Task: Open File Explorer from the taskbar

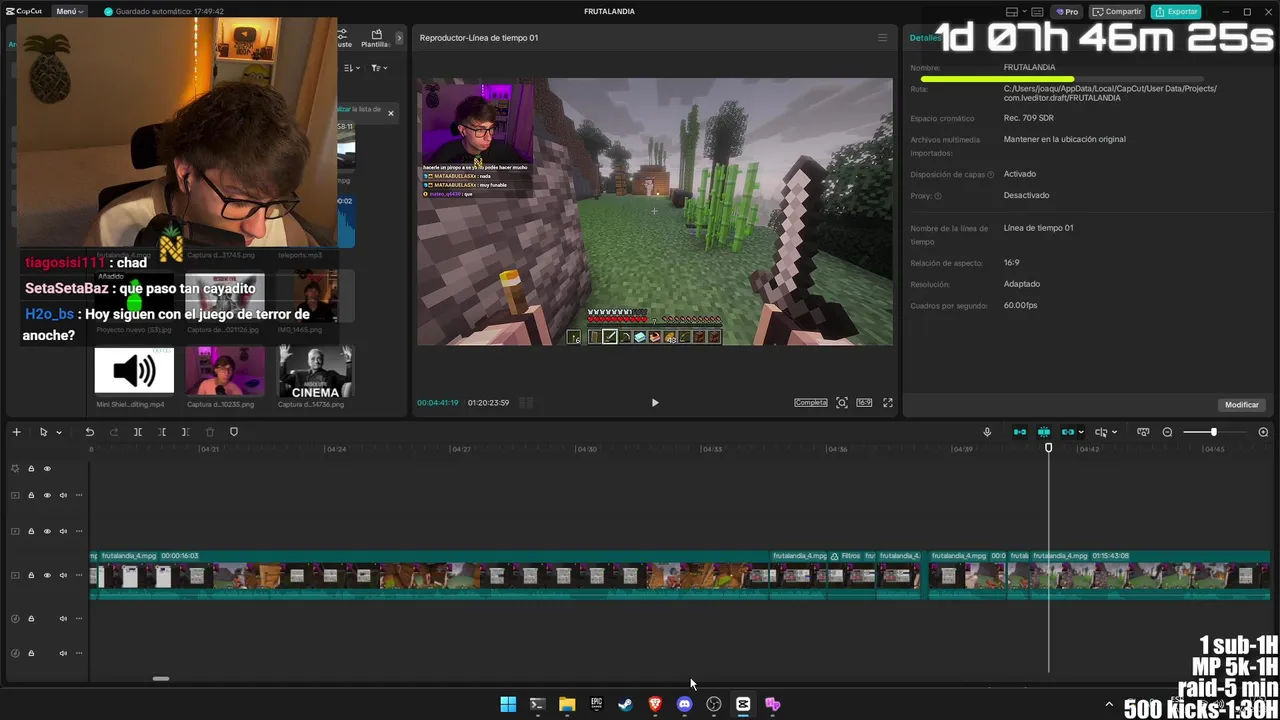Action: (567, 704)
